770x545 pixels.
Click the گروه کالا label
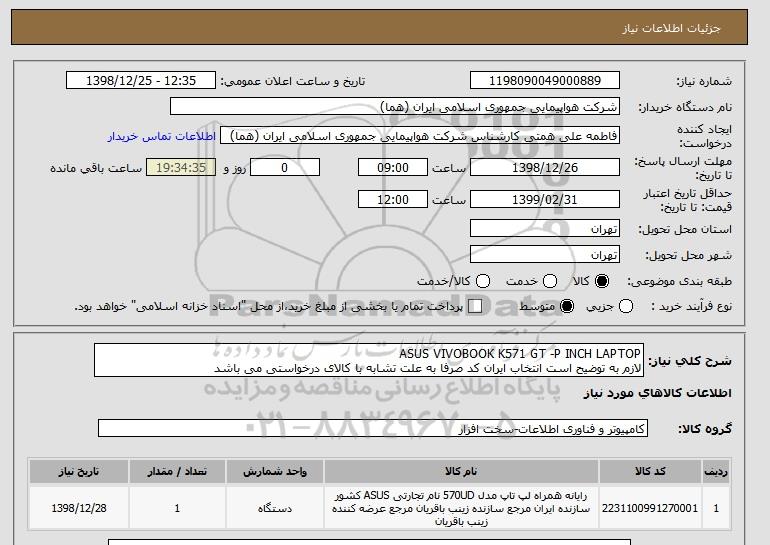point(705,429)
